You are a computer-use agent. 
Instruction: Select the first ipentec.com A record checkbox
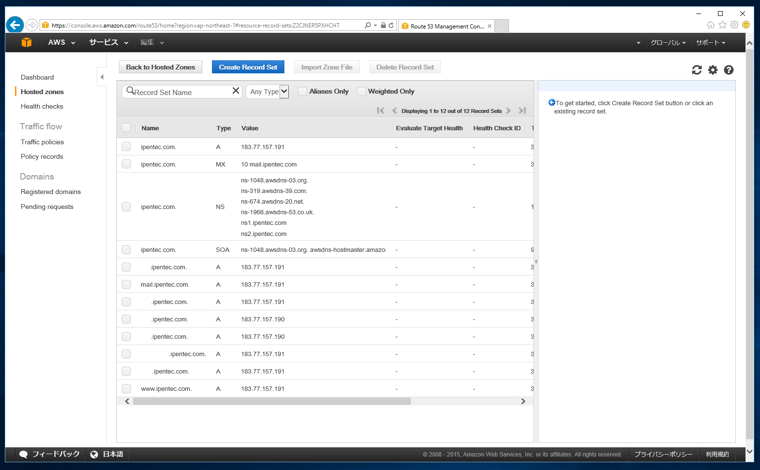pyautogui.click(x=126, y=147)
